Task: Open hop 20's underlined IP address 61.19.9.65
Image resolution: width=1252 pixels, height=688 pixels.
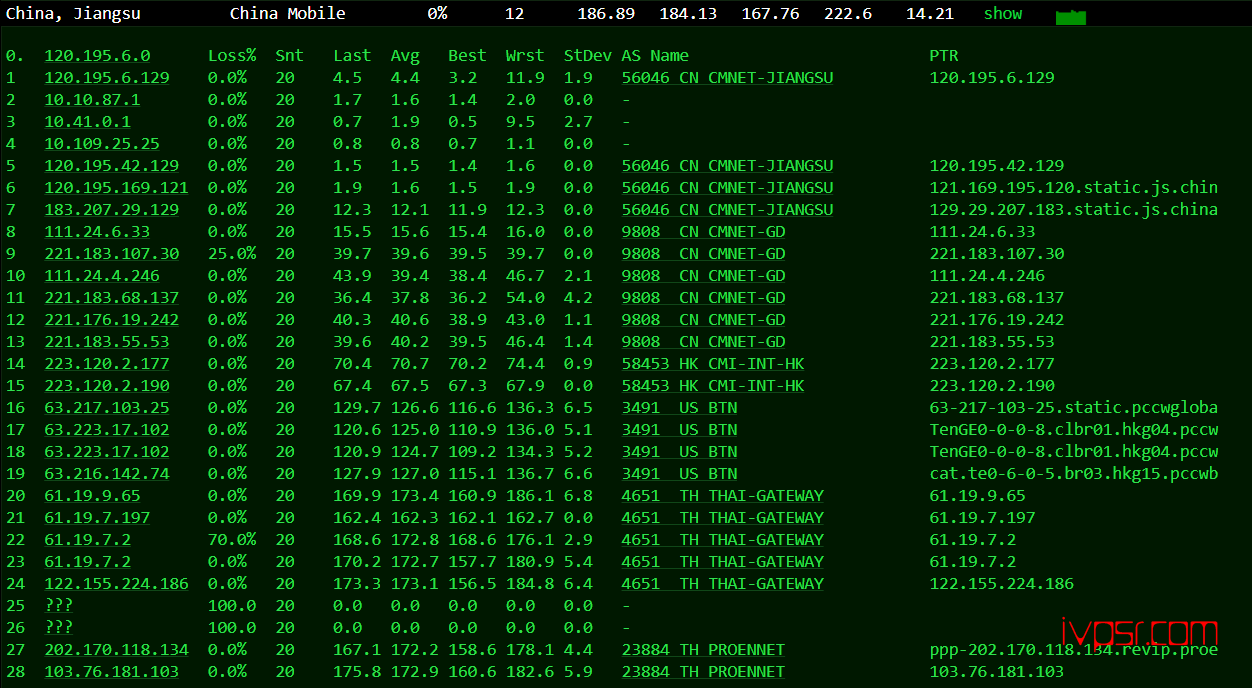Action: tap(92, 496)
